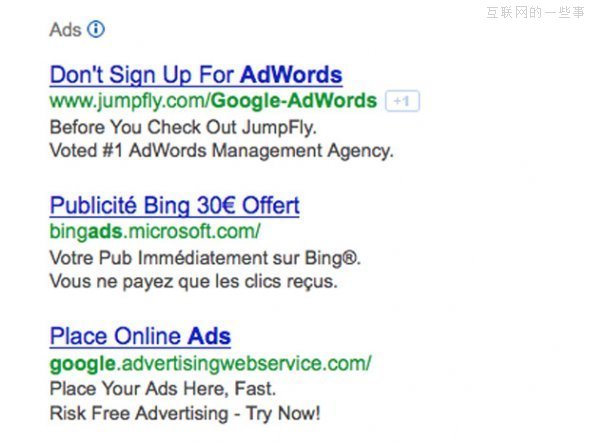Image resolution: width=590 pixels, height=443 pixels.
Task: Click the bingads.microsoft.com green URL
Action: pyautogui.click(x=155, y=231)
